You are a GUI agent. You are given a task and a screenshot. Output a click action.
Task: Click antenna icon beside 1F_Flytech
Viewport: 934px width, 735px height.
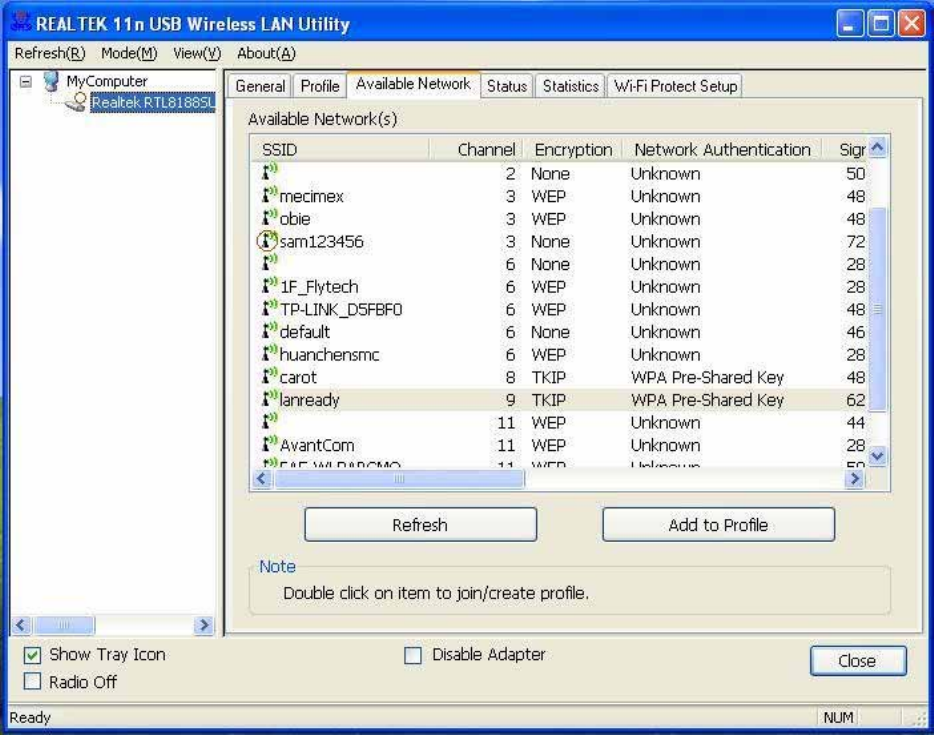pyautogui.click(x=269, y=285)
